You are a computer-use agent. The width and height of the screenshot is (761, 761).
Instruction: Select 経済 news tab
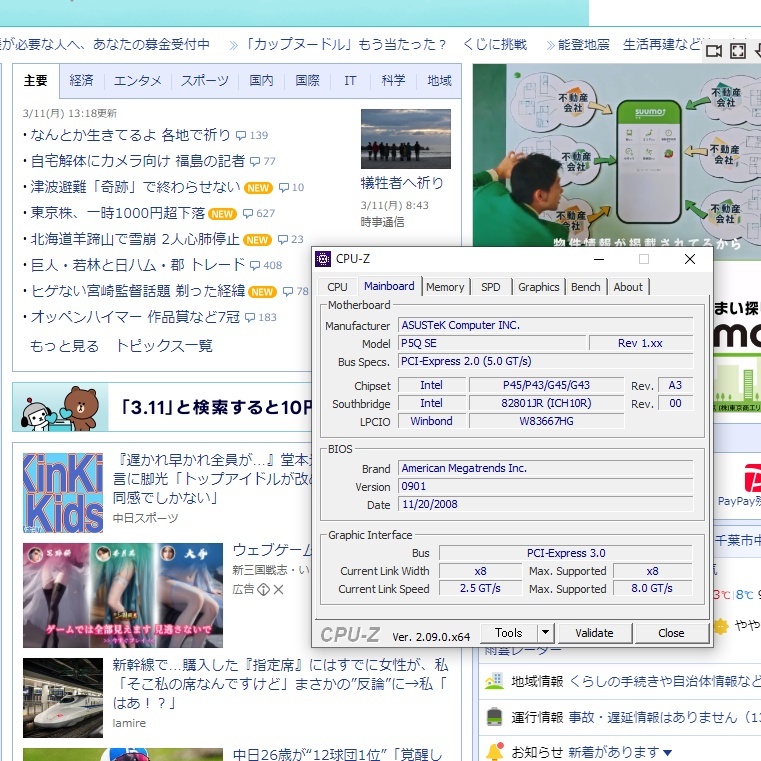point(82,80)
